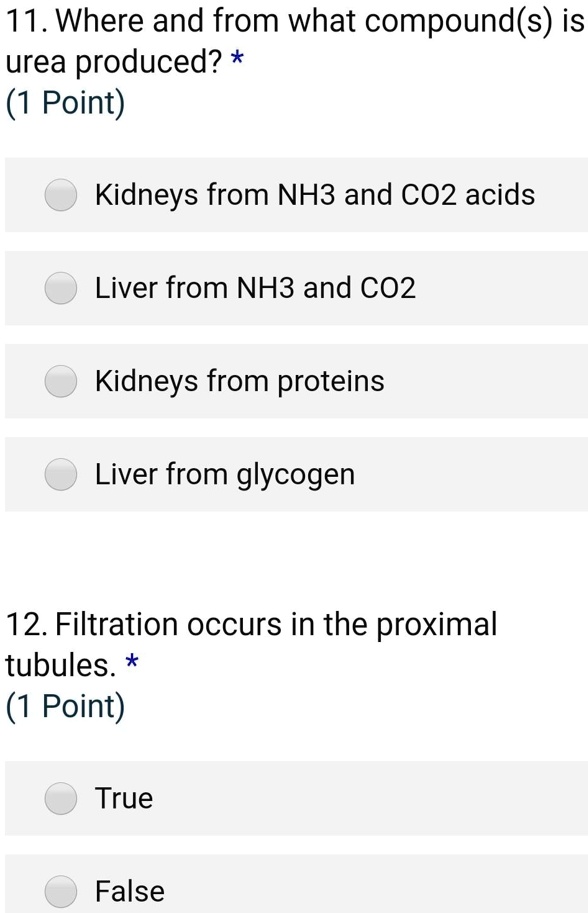
Task: Select the radio button for 'Liver from glycogen'
Action: click(x=60, y=474)
